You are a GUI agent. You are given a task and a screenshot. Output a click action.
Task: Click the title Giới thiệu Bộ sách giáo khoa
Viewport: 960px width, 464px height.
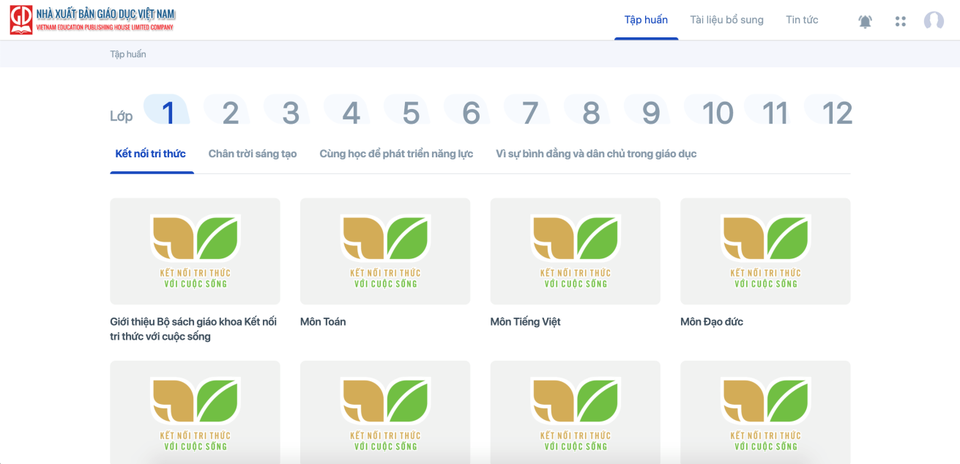193,329
